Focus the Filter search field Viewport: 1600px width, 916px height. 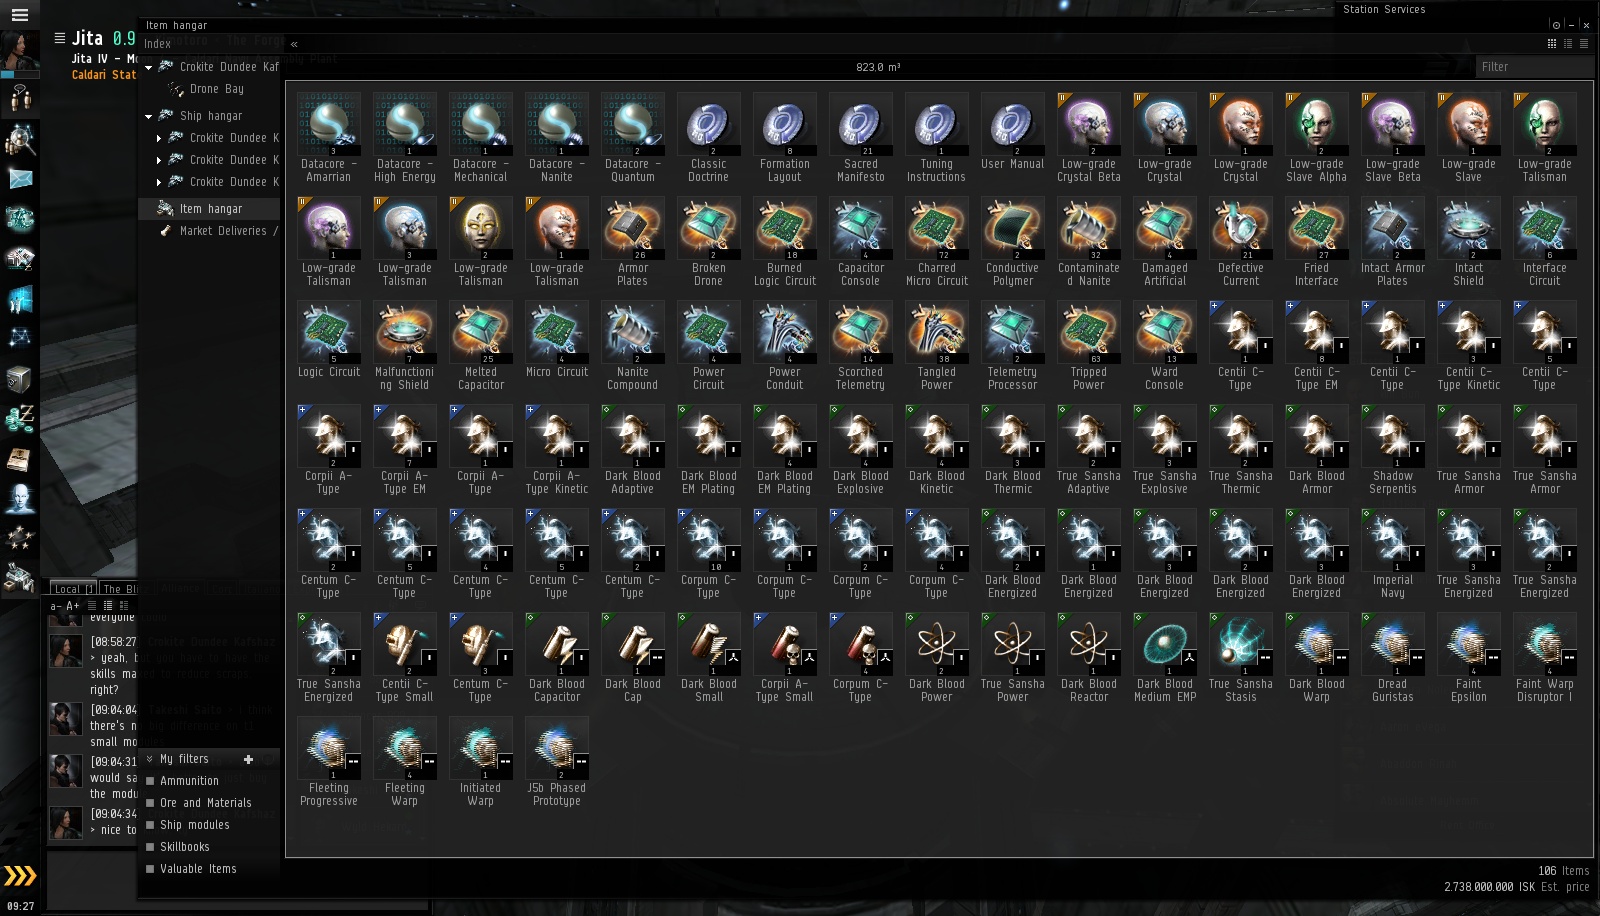click(1535, 67)
